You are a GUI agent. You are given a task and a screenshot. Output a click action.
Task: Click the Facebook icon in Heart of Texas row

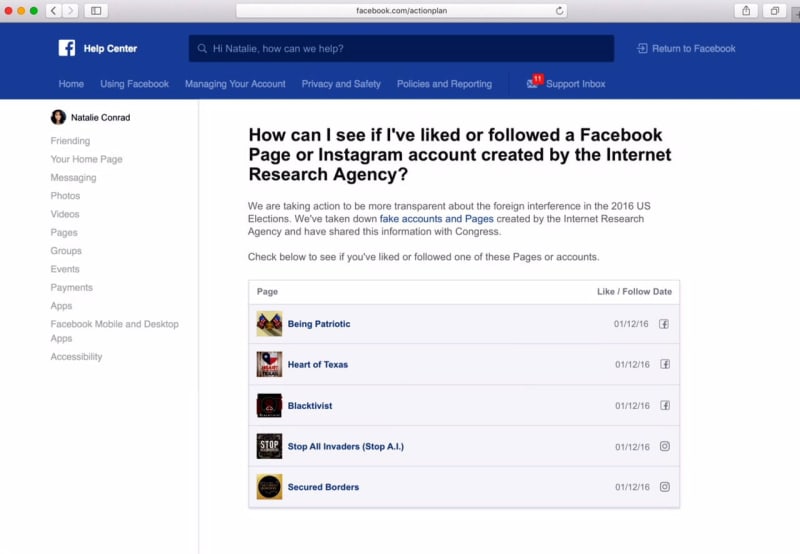pyautogui.click(x=665, y=364)
